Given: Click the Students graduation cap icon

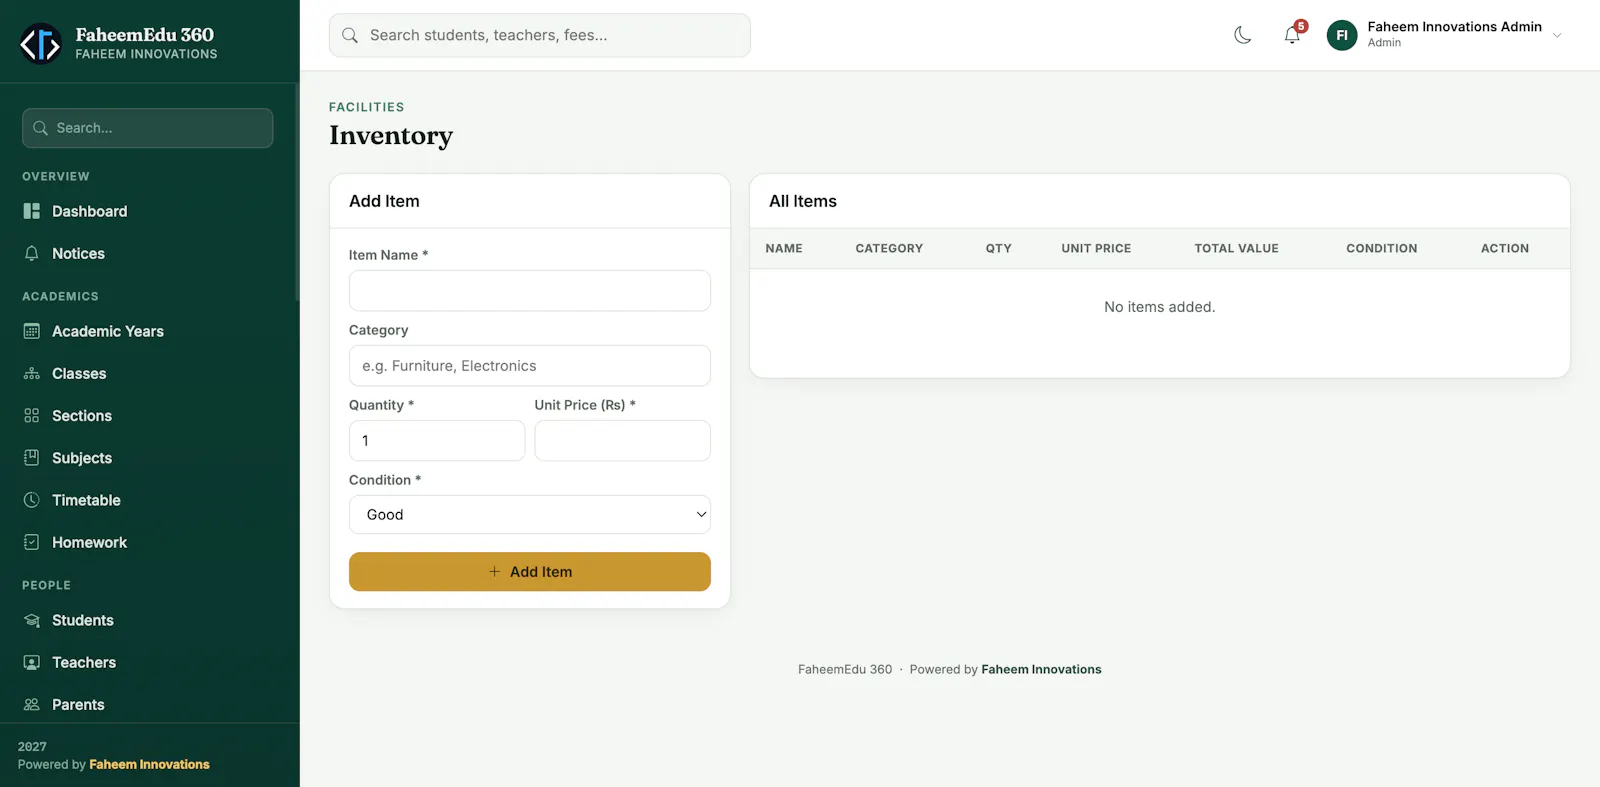Looking at the screenshot, I should [32, 620].
